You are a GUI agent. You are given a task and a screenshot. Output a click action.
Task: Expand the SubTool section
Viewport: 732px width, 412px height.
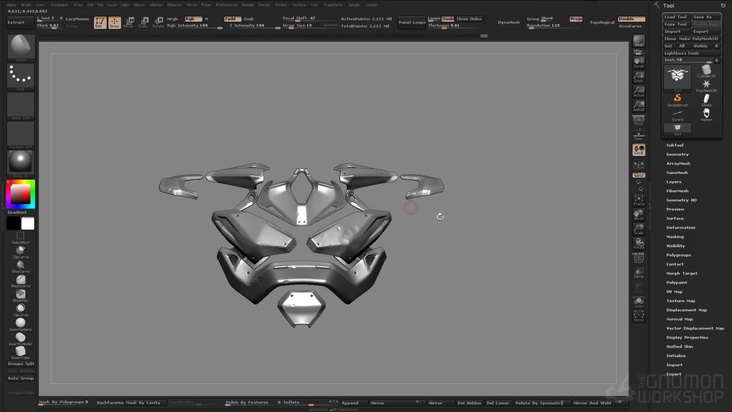pyautogui.click(x=675, y=145)
